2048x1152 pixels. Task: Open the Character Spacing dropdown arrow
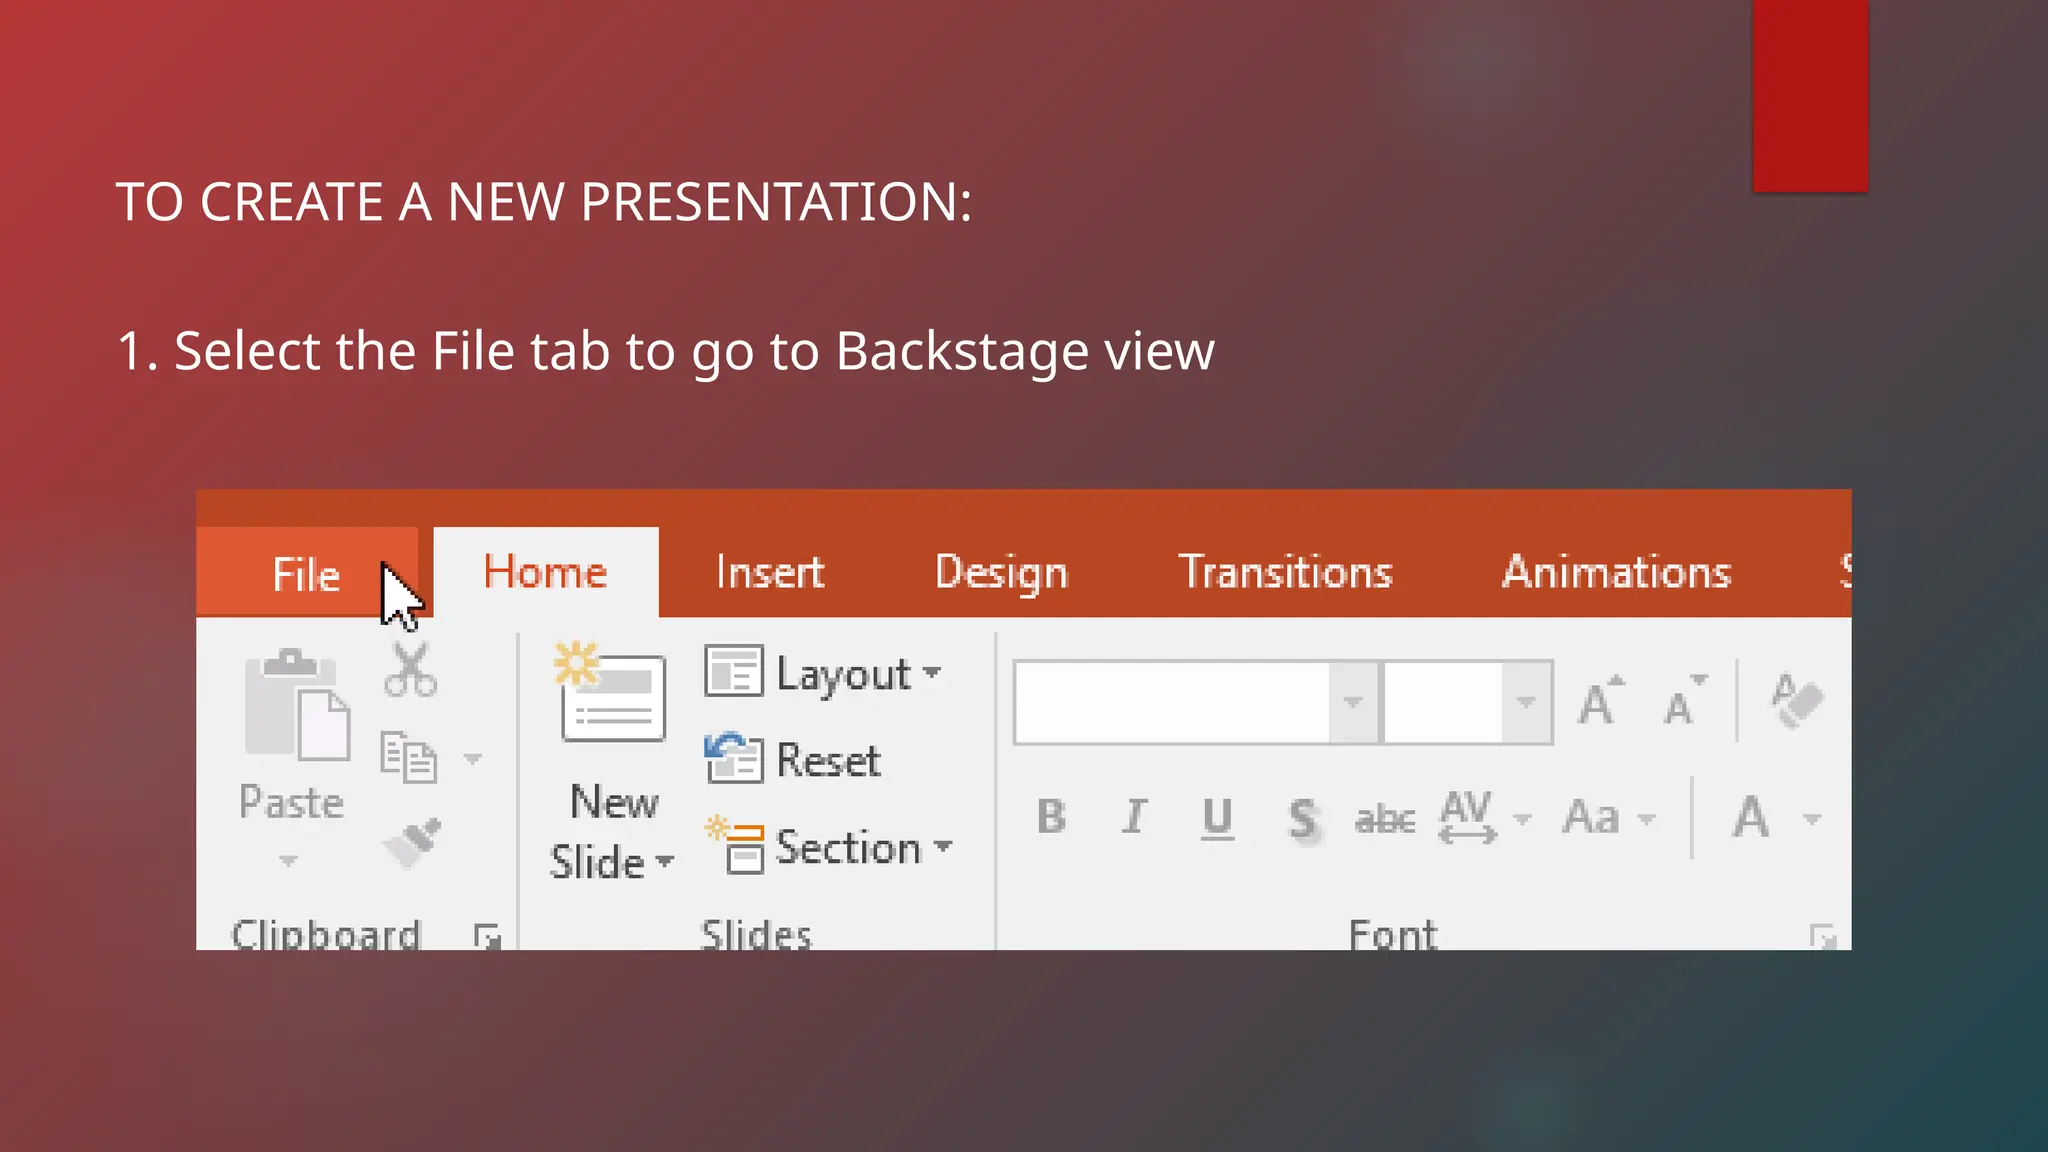tap(1522, 819)
